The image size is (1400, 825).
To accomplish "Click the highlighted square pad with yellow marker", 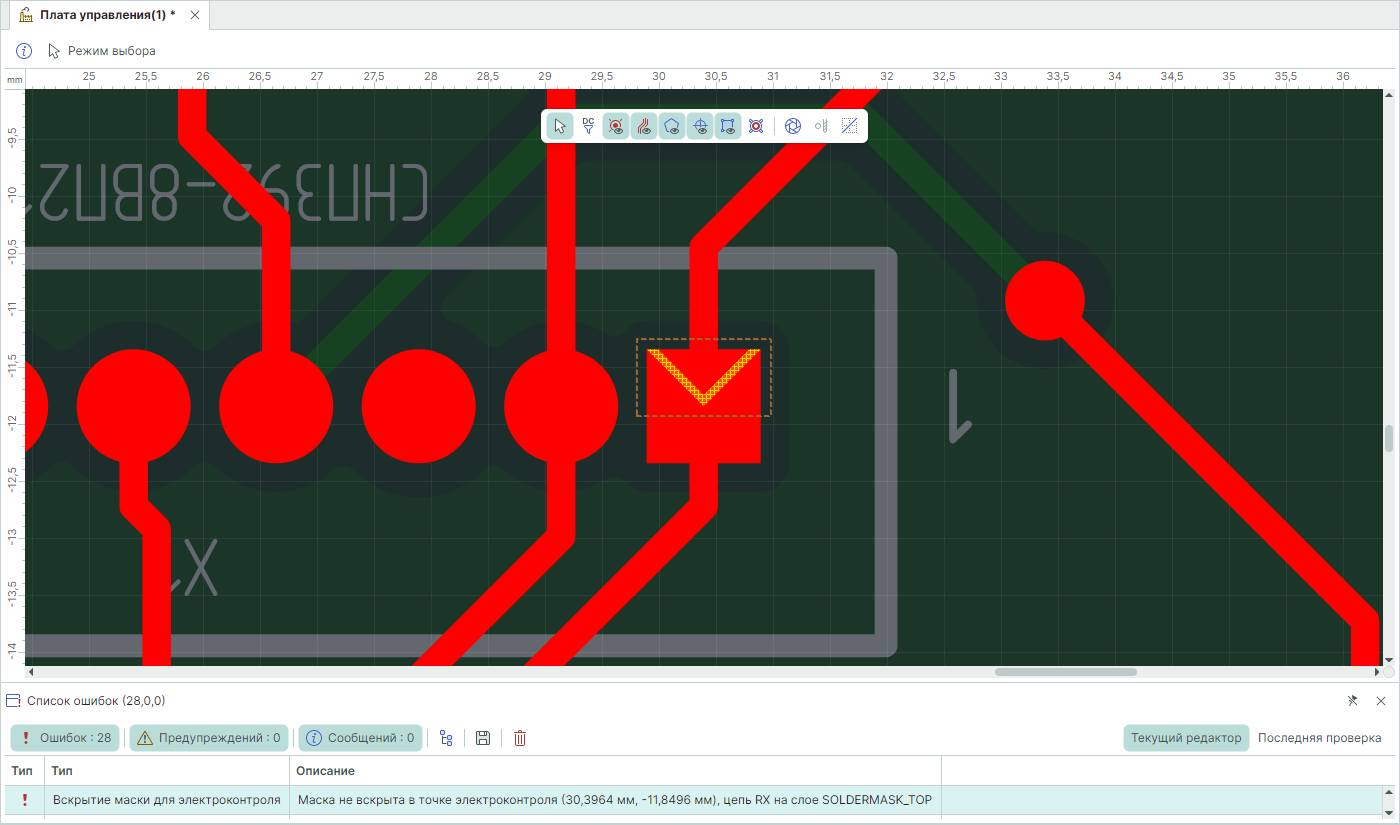I will 704,405.
